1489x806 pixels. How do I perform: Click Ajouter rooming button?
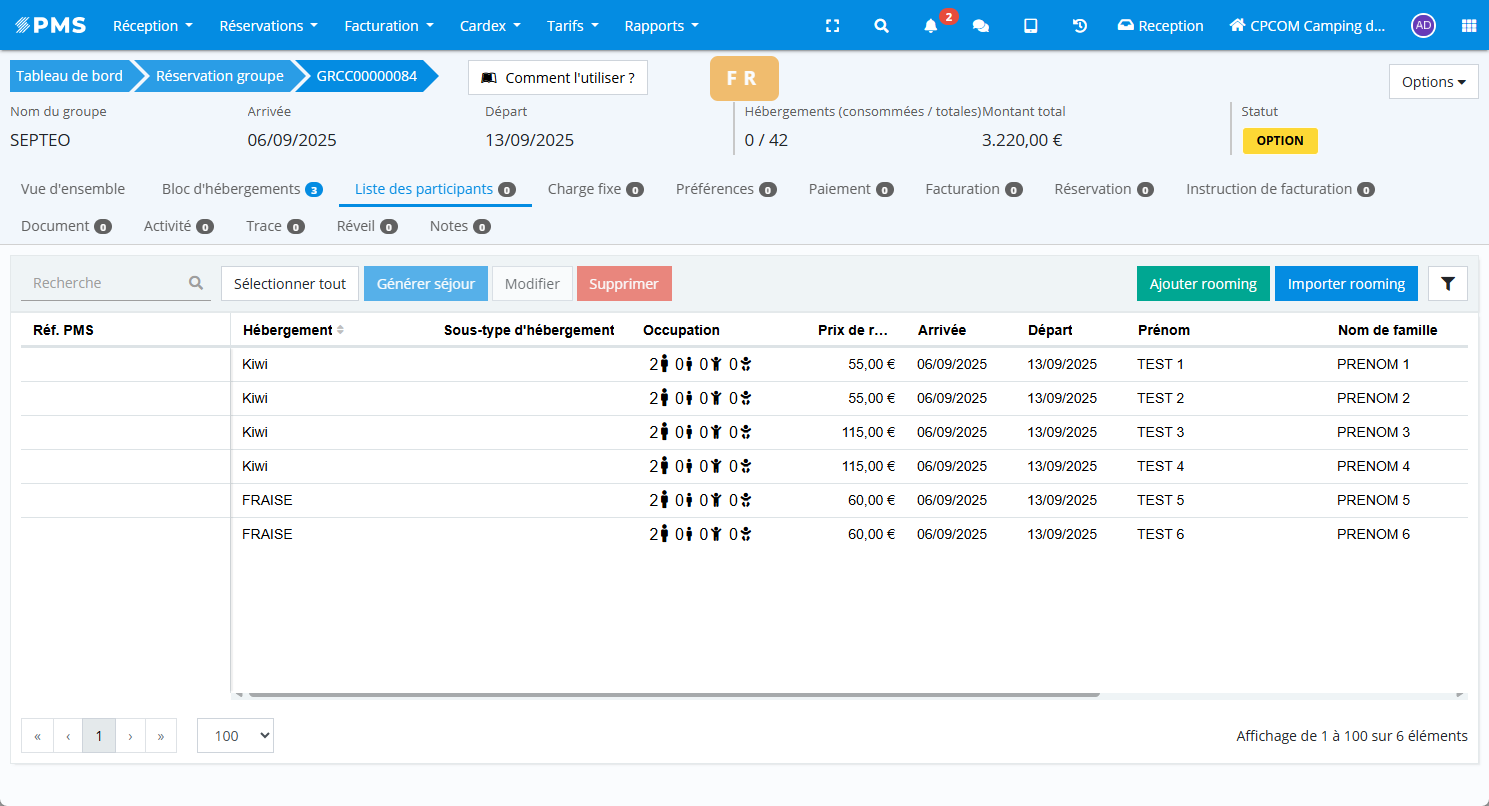coord(1202,284)
